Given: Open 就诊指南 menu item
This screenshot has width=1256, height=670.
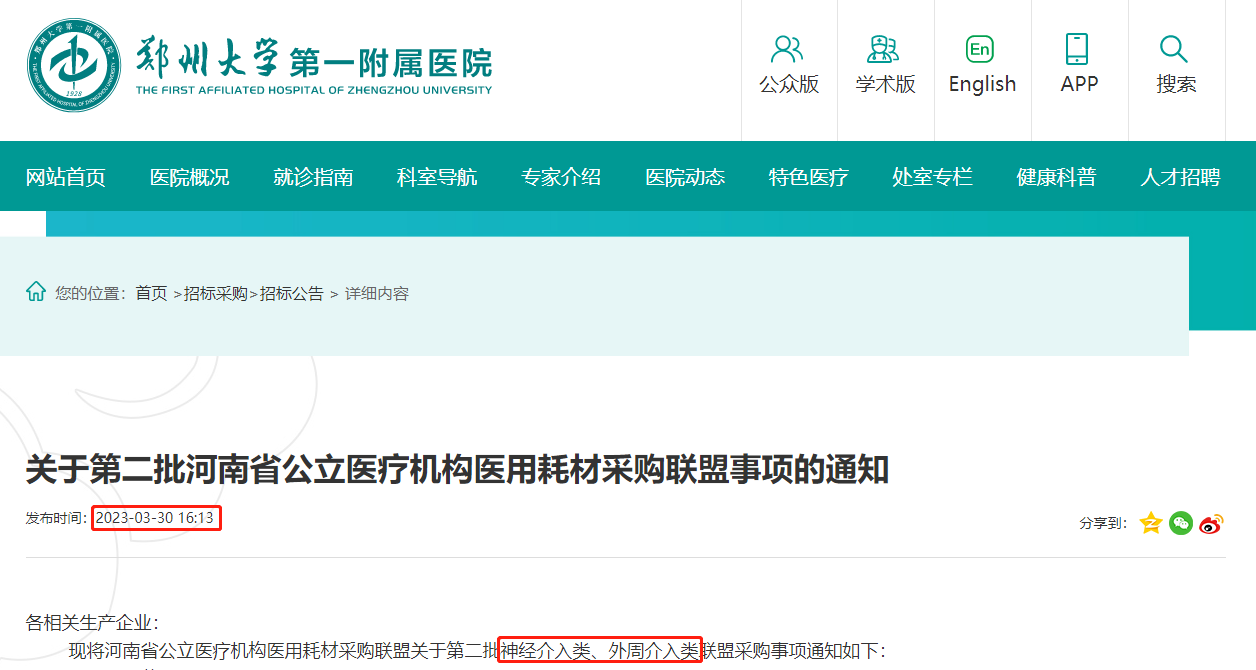Looking at the screenshot, I should pos(313,177).
